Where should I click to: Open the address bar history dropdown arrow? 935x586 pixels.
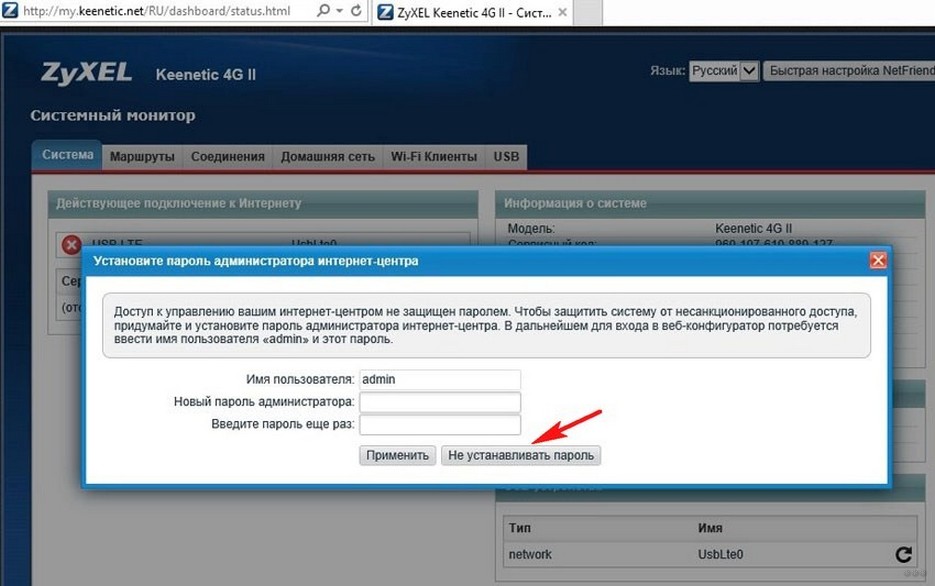pyautogui.click(x=339, y=11)
